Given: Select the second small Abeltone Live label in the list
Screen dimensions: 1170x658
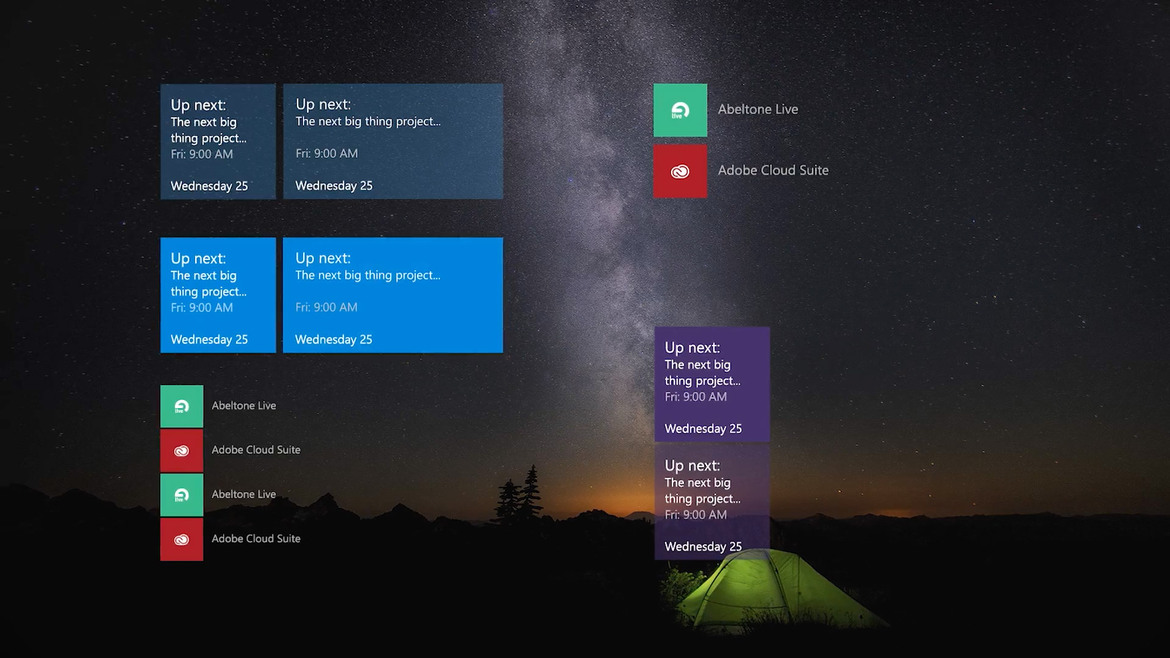Looking at the screenshot, I should click(x=243, y=494).
